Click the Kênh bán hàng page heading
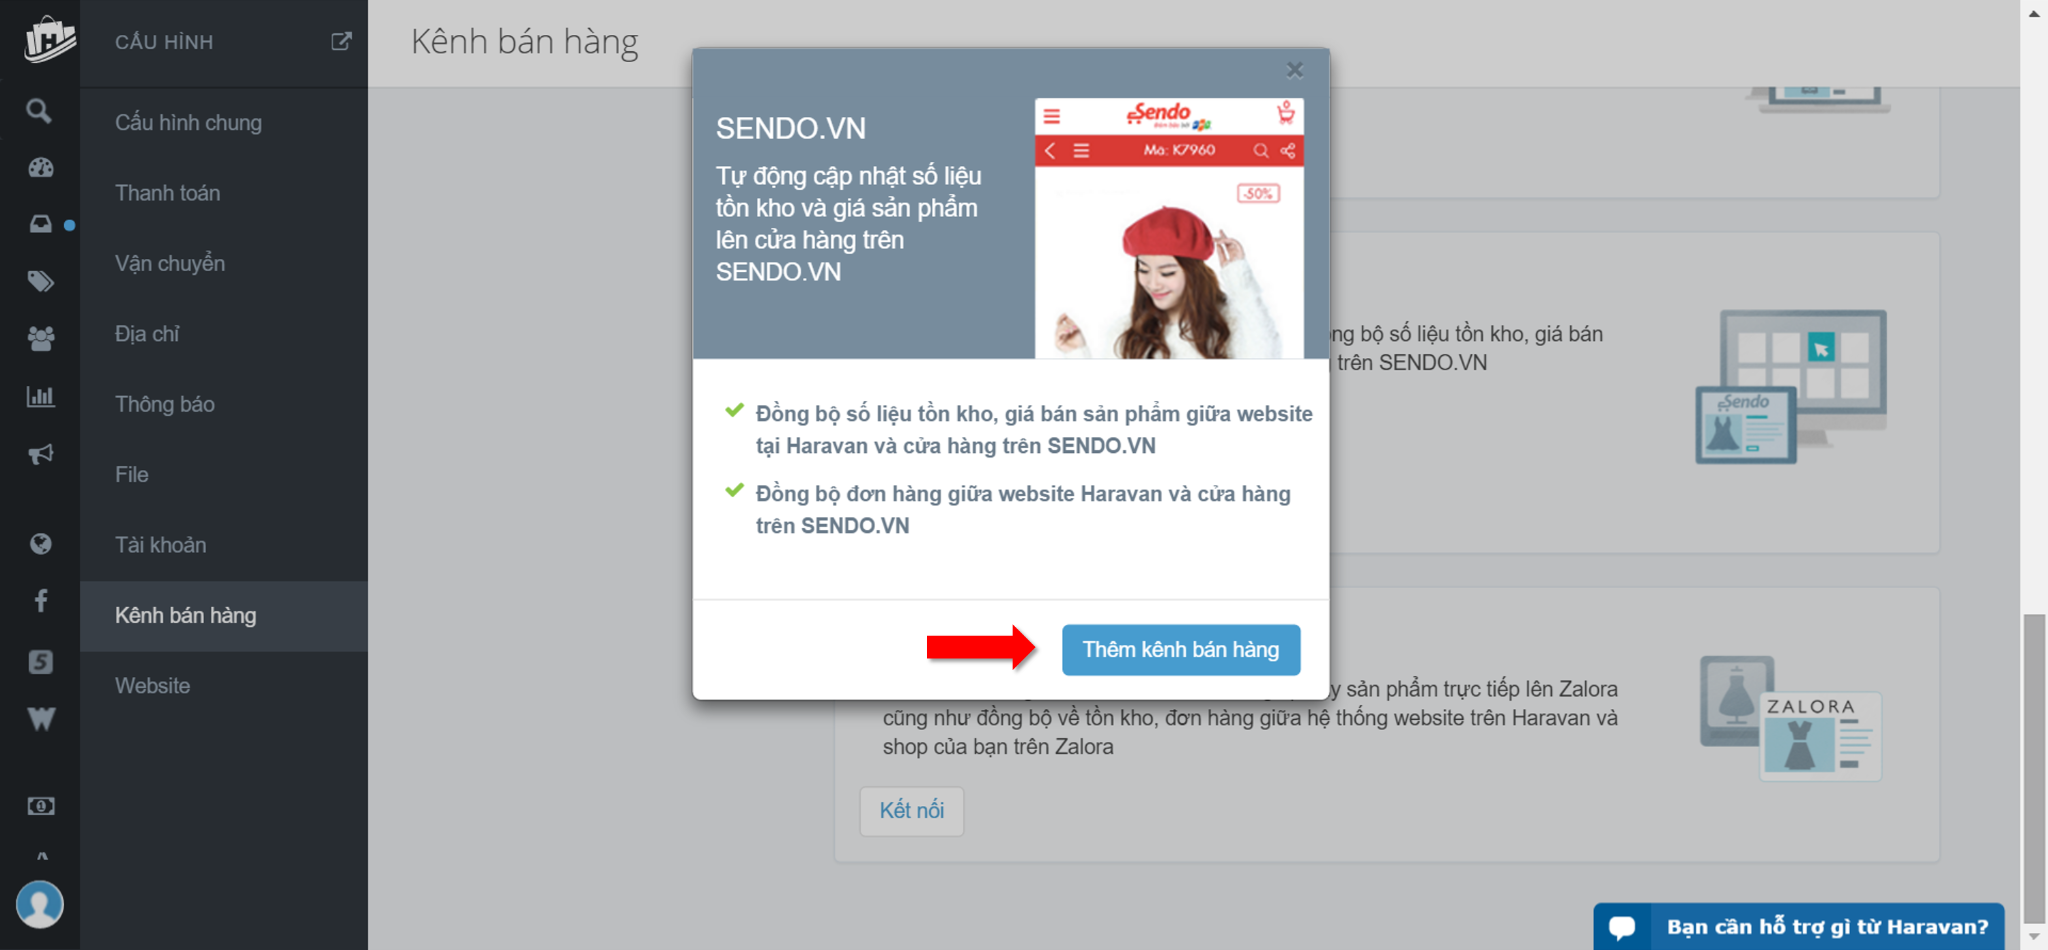The width and height of the screenshot is (2048, 950). pyautogui.click(x=524, y=42)
